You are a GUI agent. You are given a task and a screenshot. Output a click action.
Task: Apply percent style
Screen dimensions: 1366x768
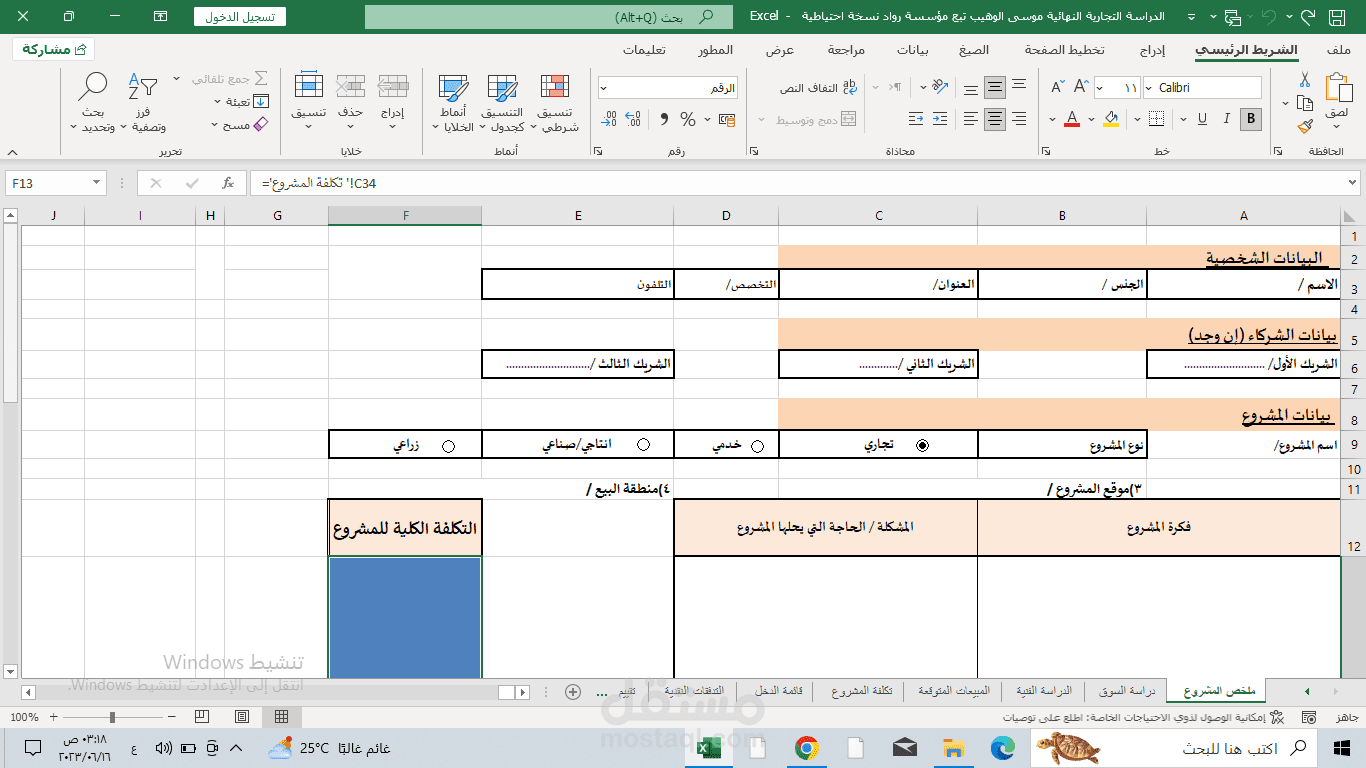(x=688, y=119)
